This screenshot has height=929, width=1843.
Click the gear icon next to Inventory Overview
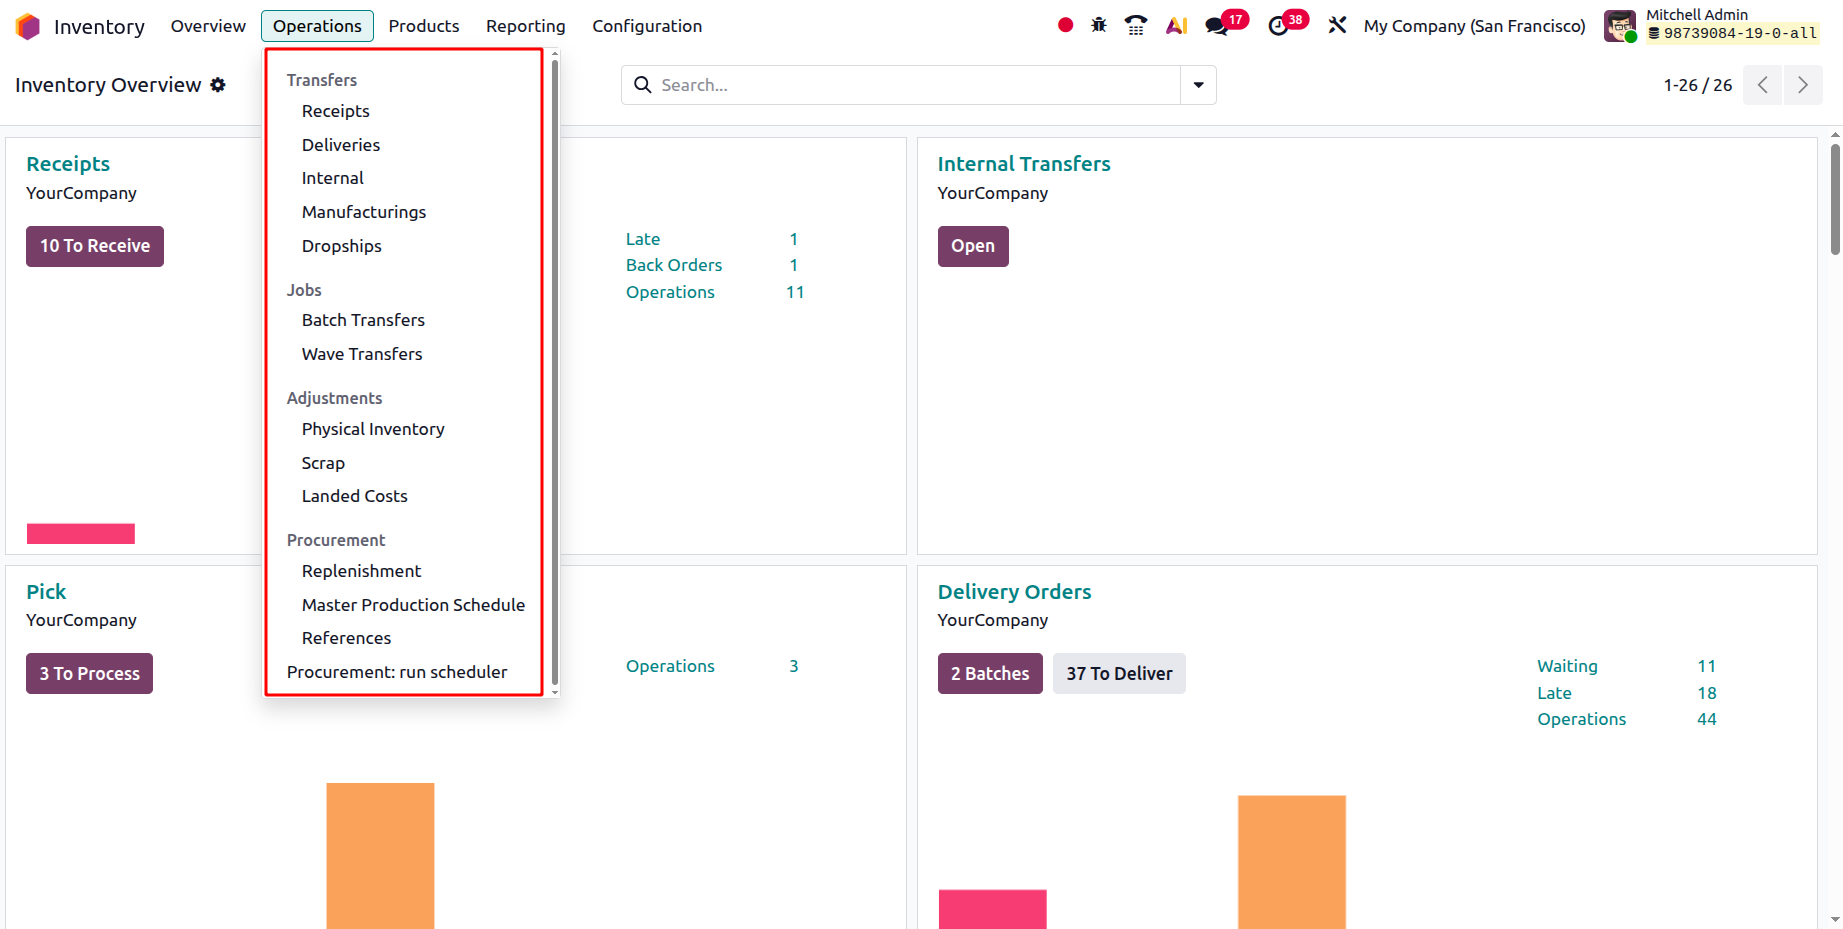click(x=218, y=85)
